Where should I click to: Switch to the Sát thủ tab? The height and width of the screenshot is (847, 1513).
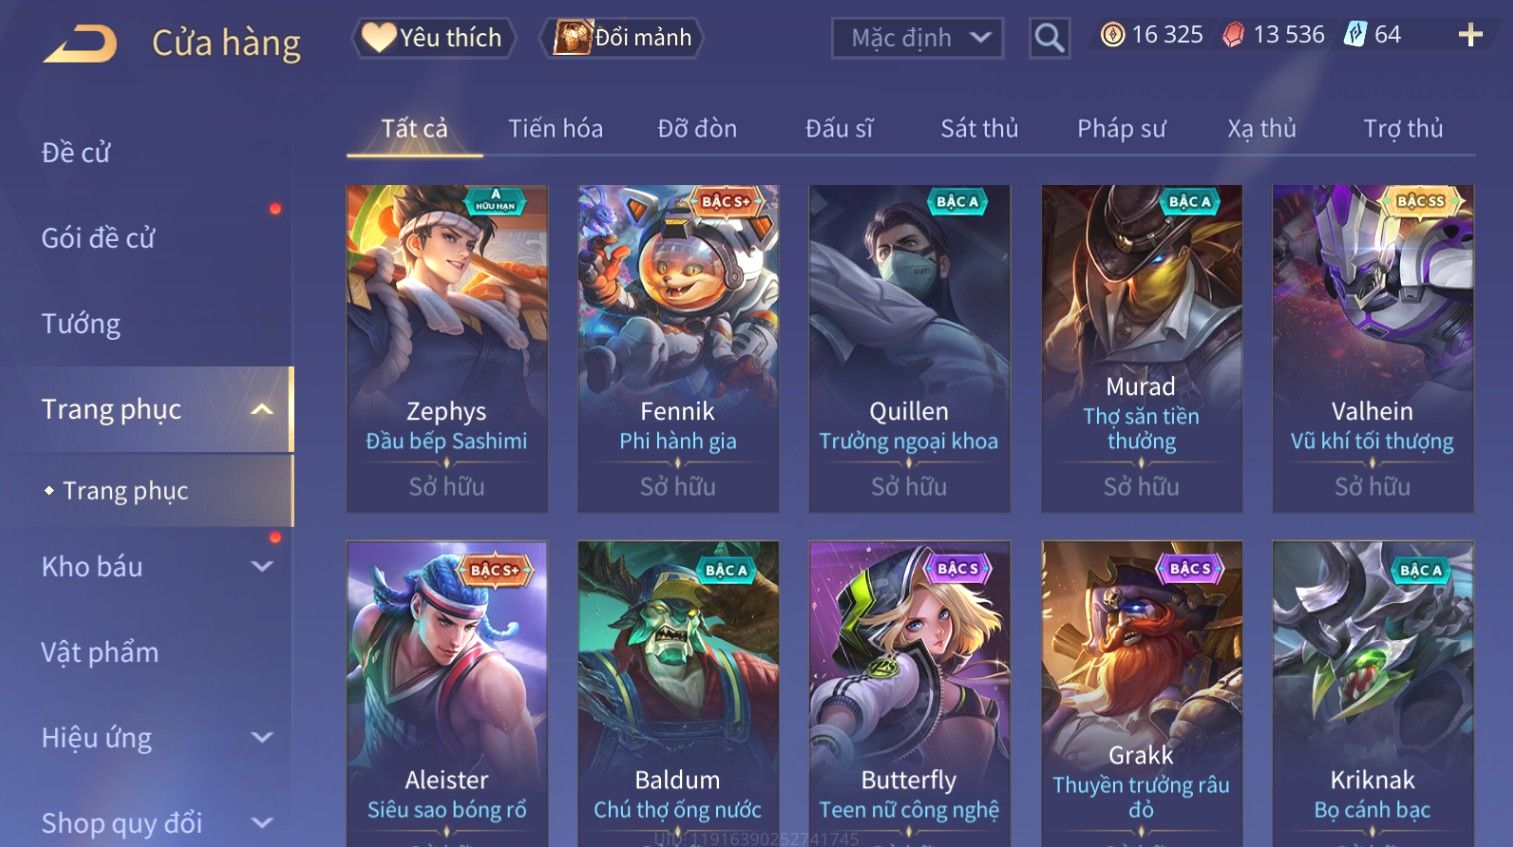[x=979, y=128]
